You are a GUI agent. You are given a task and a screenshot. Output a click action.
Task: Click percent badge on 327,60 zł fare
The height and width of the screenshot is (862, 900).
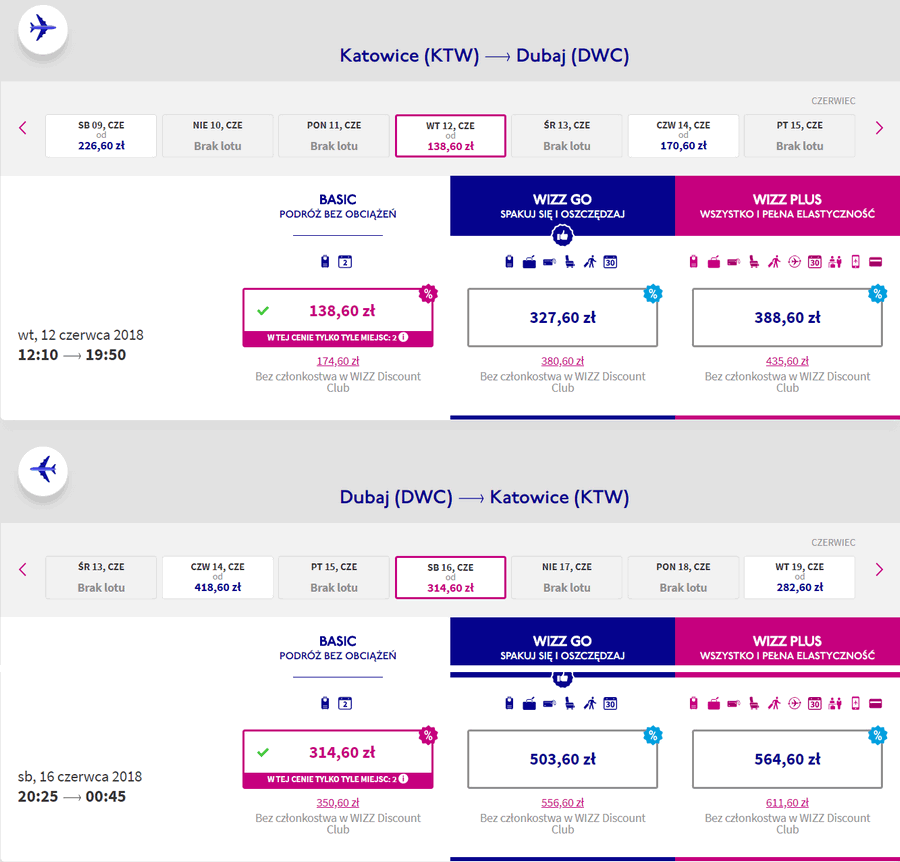pos(653,293)
